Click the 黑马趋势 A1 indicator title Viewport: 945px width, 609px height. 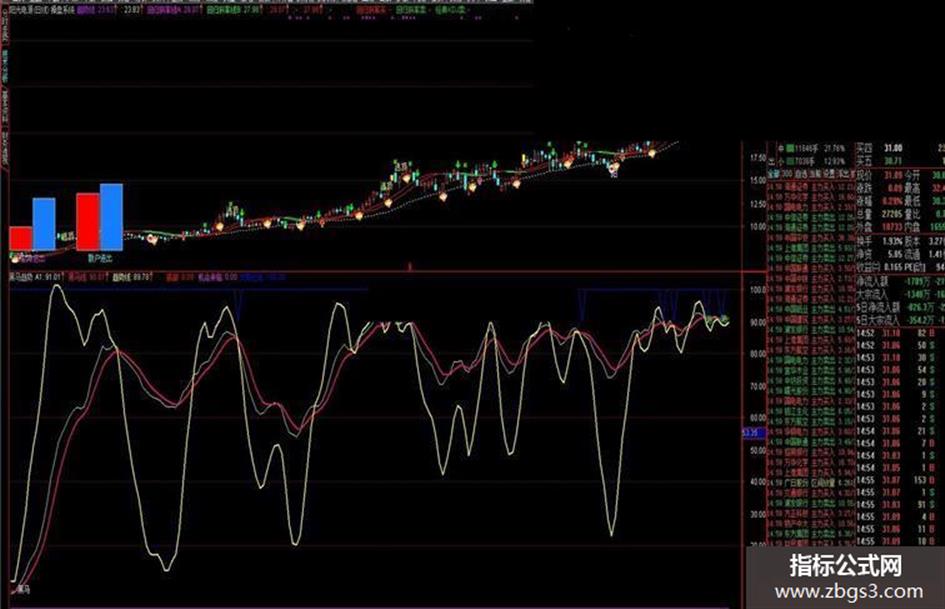click(36, 277)
